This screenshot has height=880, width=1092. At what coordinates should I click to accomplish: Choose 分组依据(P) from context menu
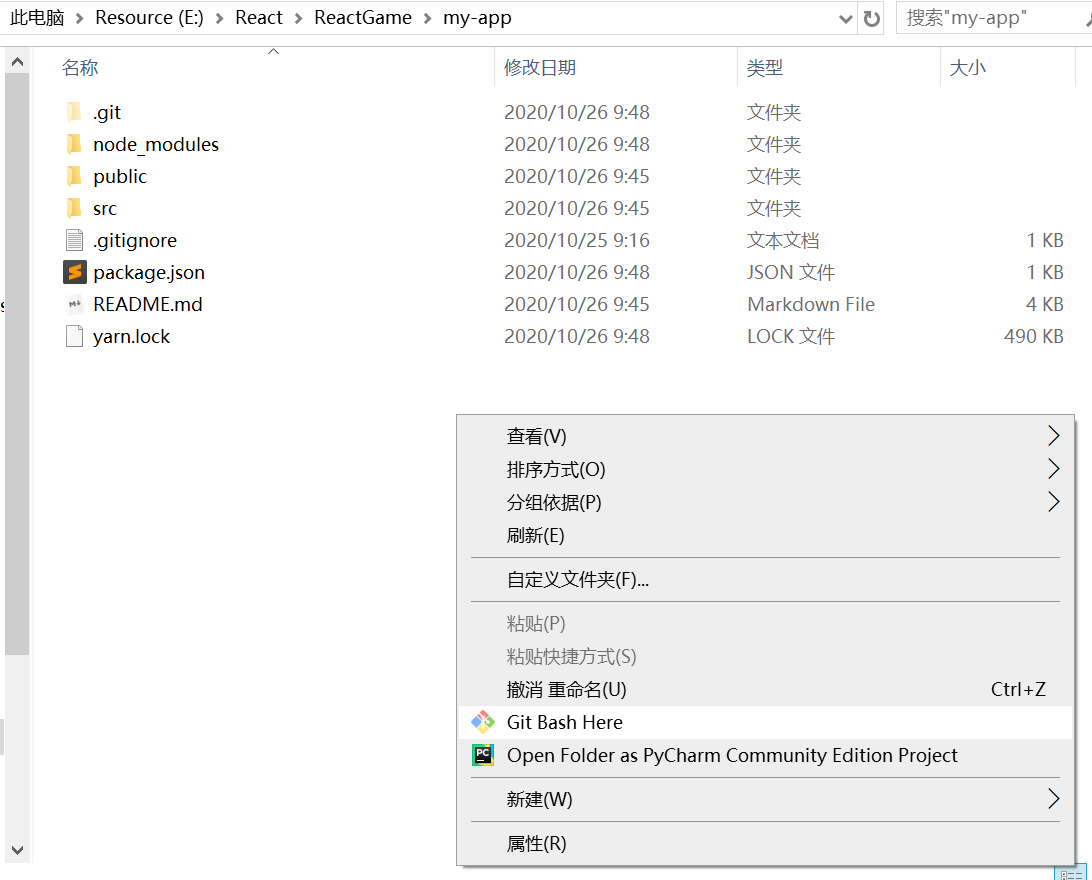point(765,502)
